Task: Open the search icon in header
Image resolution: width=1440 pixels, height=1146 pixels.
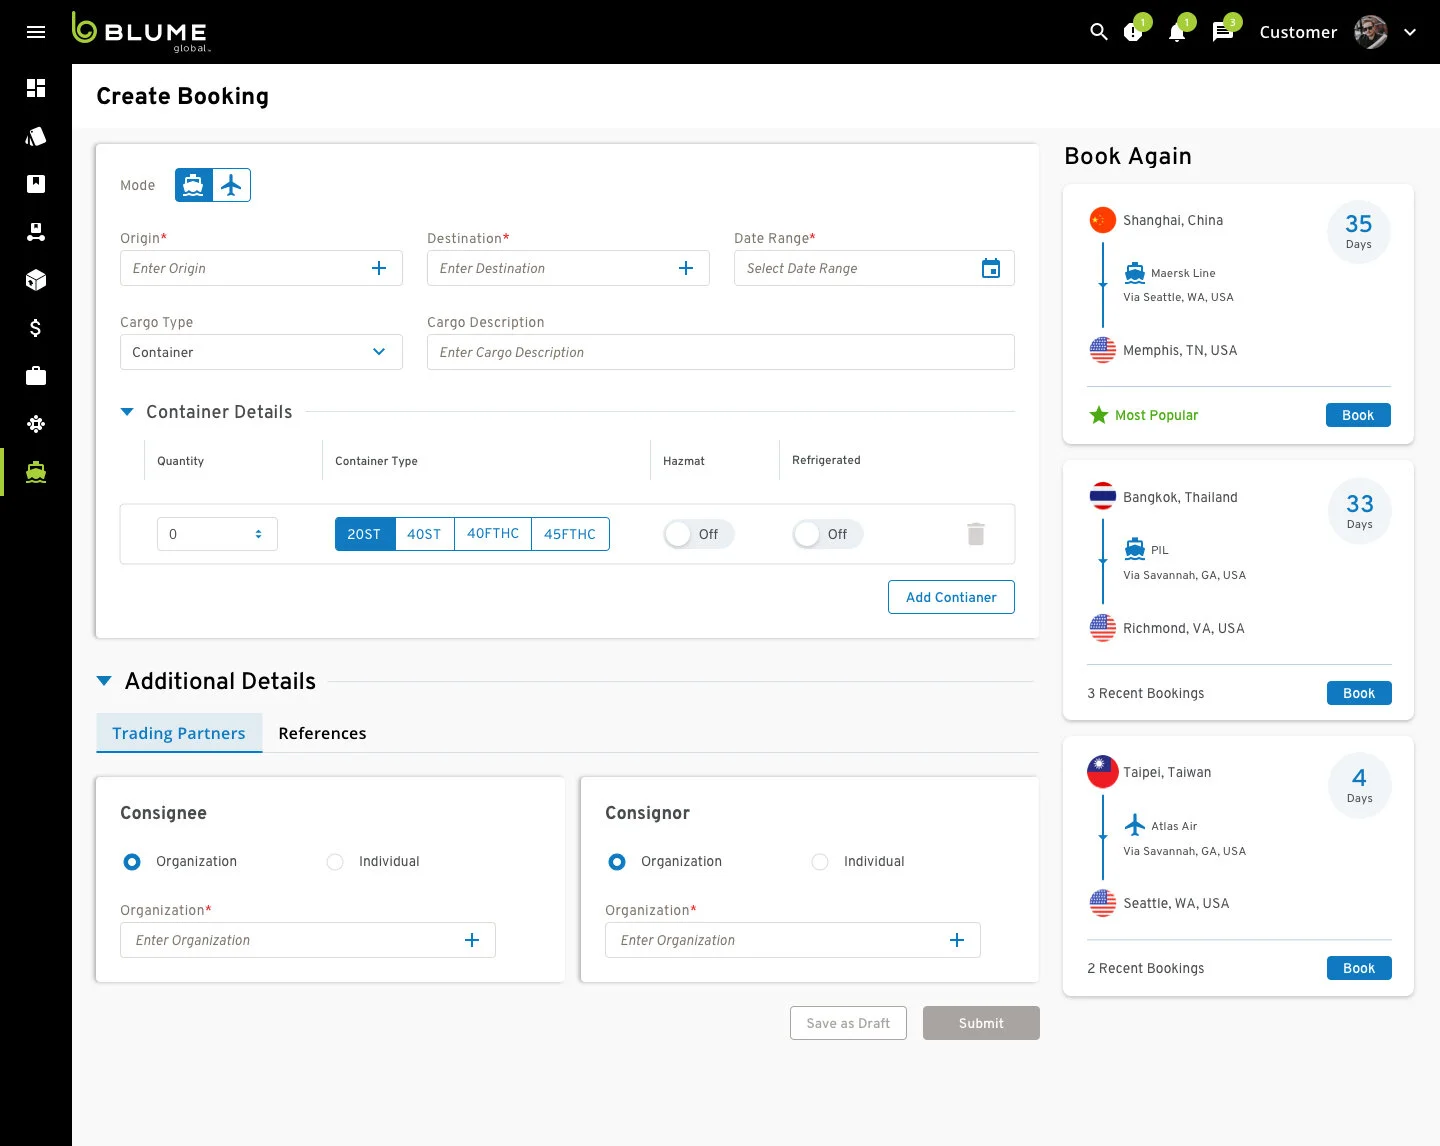Action: point(1099,32)
